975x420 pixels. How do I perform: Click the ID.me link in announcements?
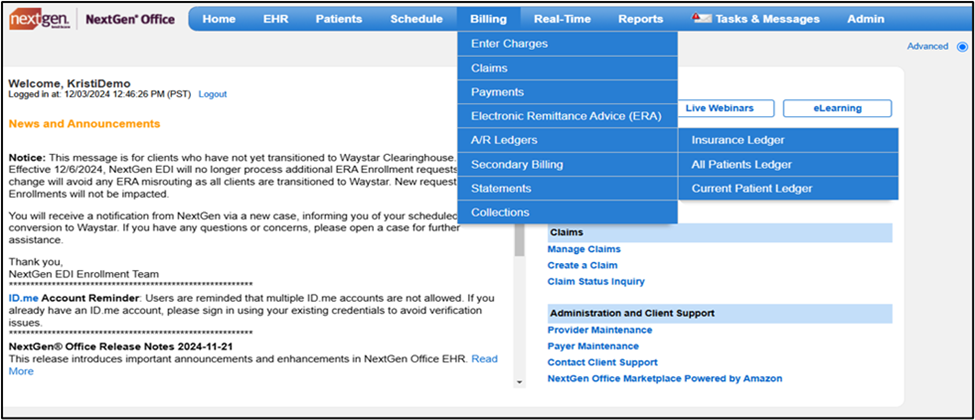tap(24, 298)
